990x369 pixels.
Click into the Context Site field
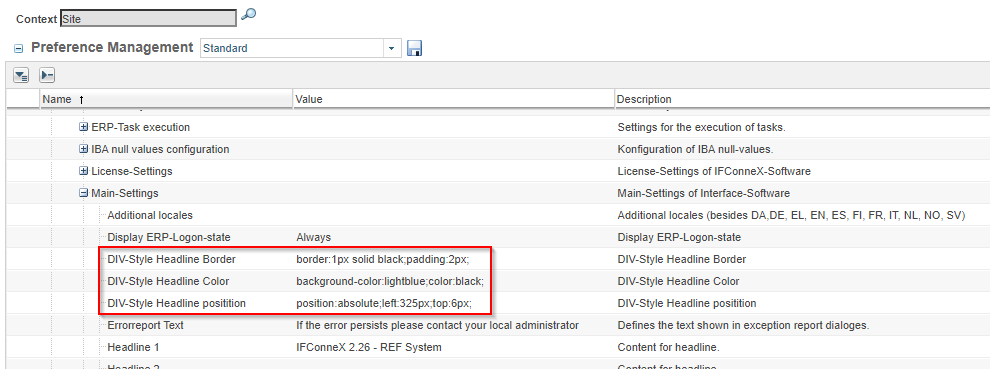148,18
